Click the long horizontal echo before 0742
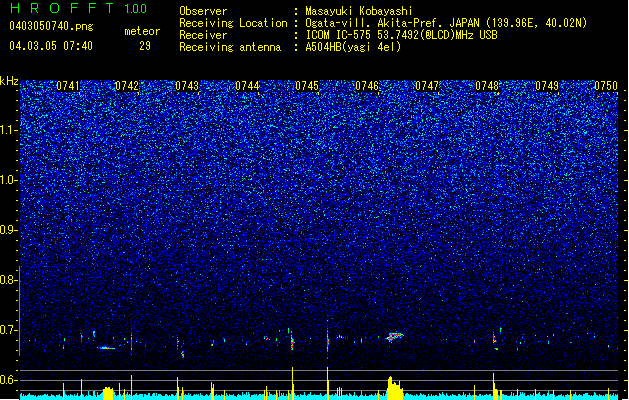 107,348
